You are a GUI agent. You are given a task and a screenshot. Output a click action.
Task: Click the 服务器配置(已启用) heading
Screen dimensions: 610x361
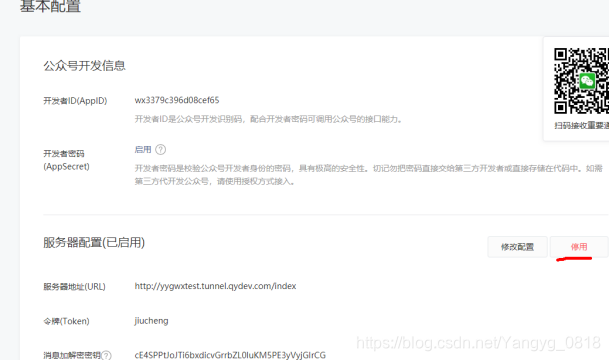94,242
